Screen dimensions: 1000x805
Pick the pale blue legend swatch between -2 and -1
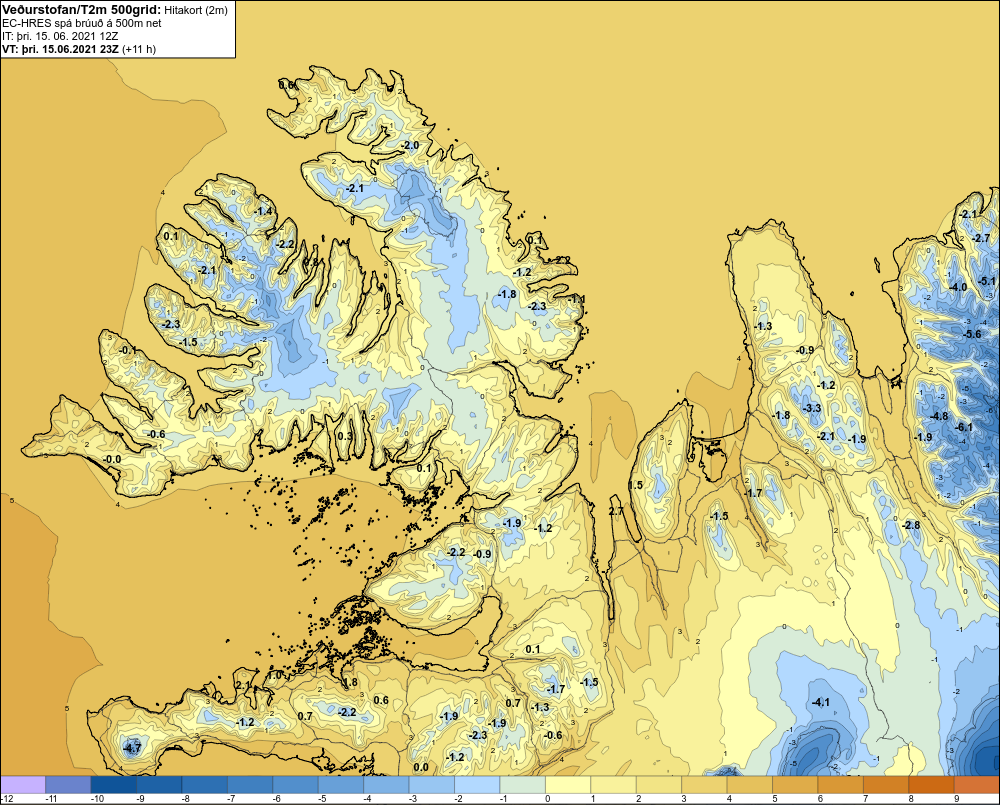point(477,784)
